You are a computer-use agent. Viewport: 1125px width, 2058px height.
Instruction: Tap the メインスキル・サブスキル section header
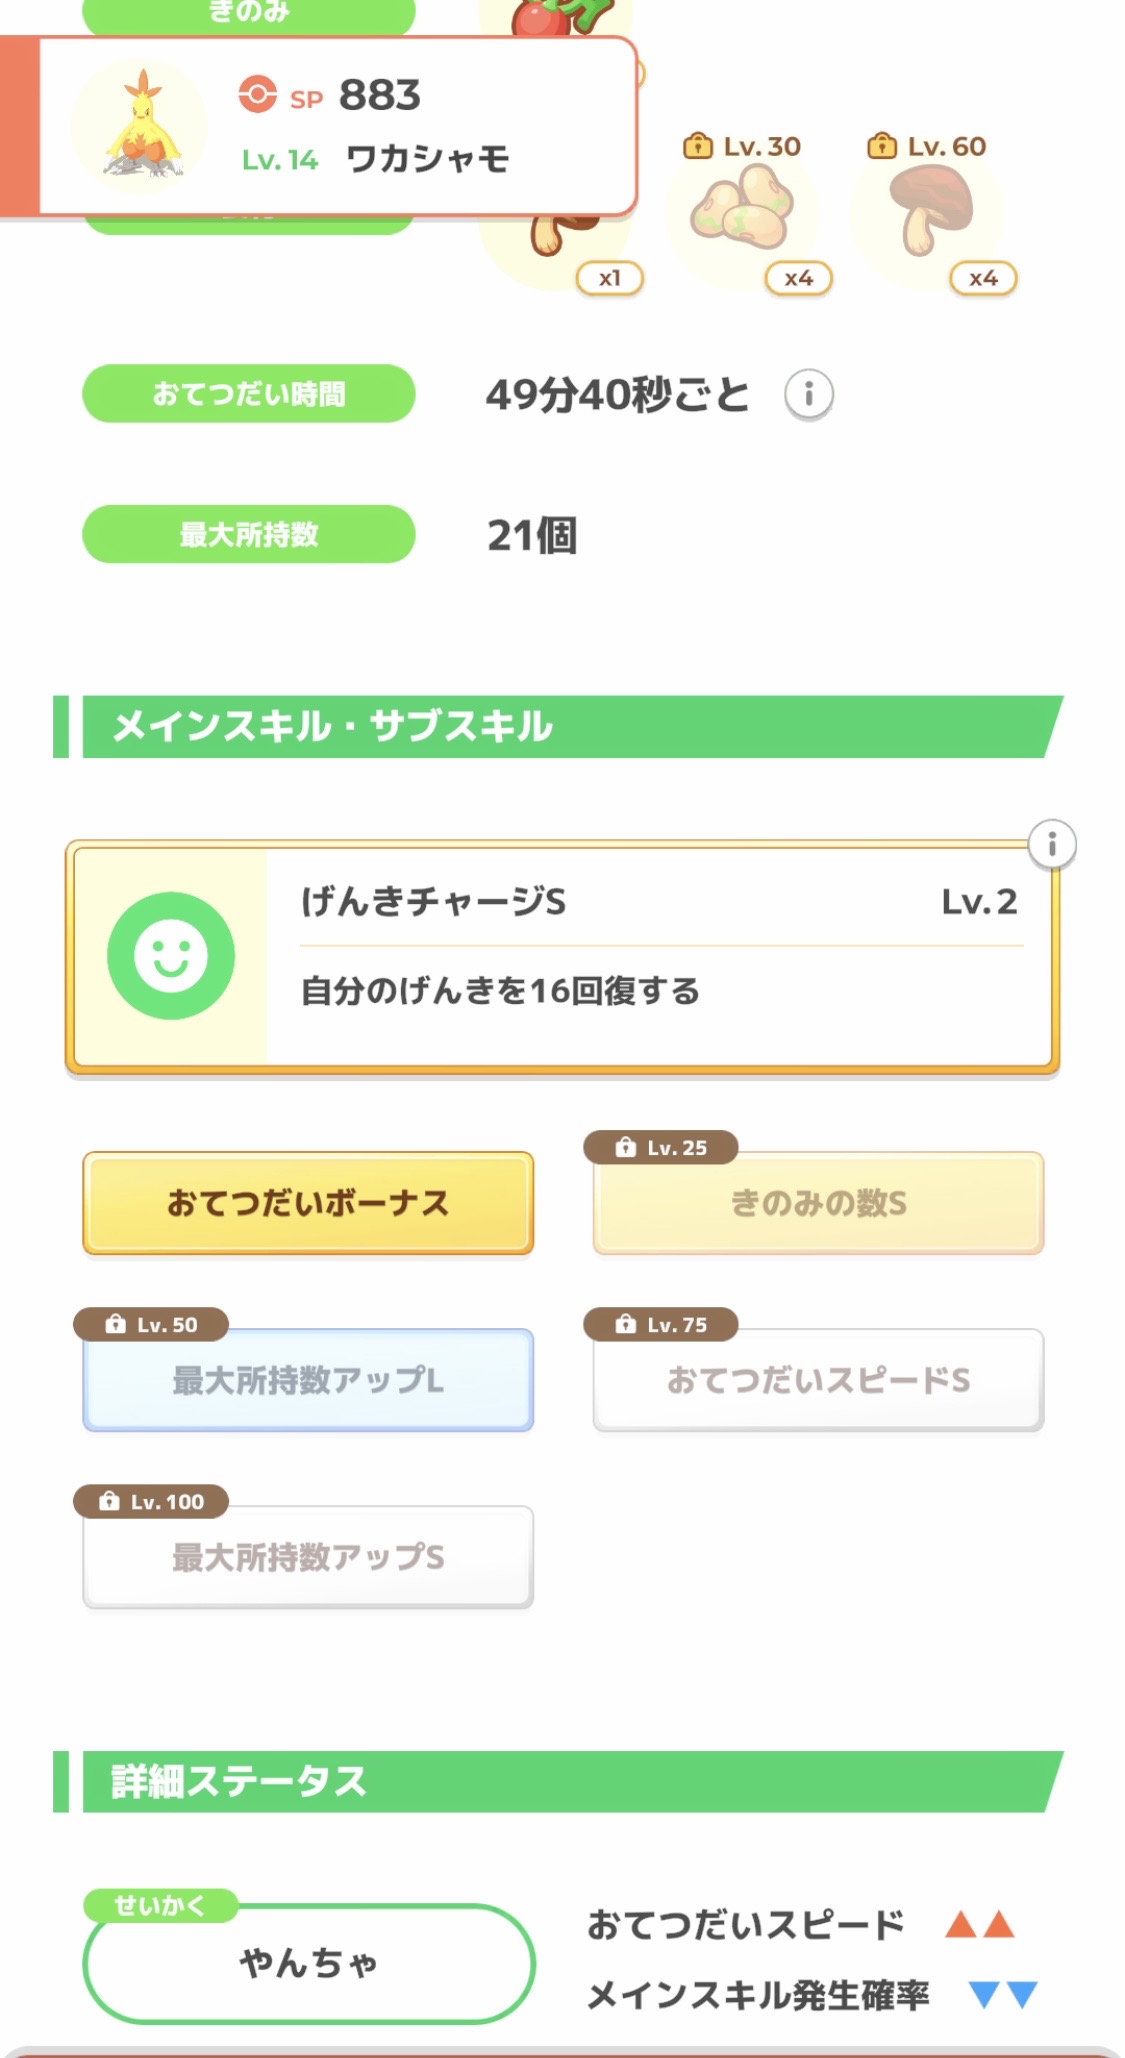click(x=560, y=727)
